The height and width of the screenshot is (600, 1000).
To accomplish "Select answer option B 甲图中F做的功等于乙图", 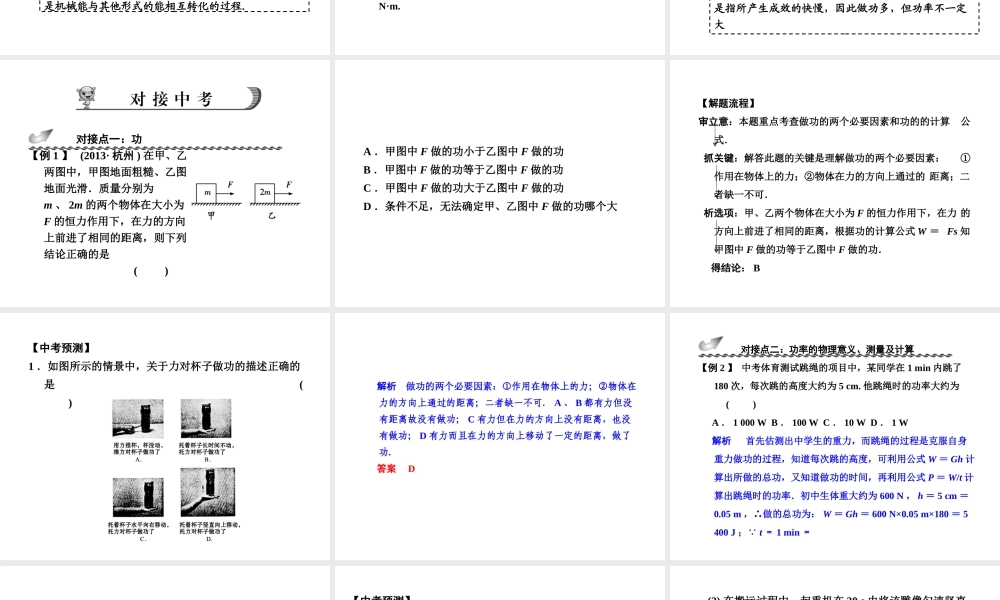I will 464,170.
